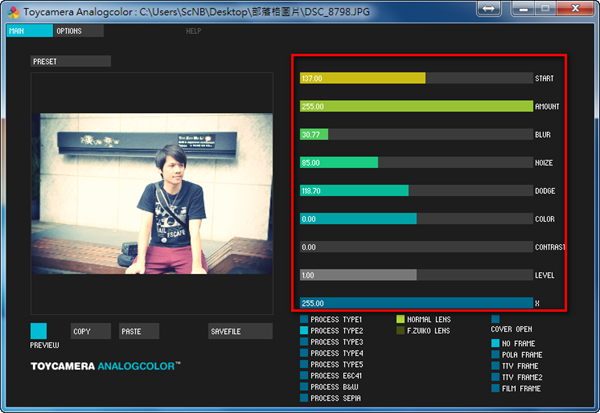Open the PRESET dropdown
Screen dimensions: 600x413
[x=71, y=61]
